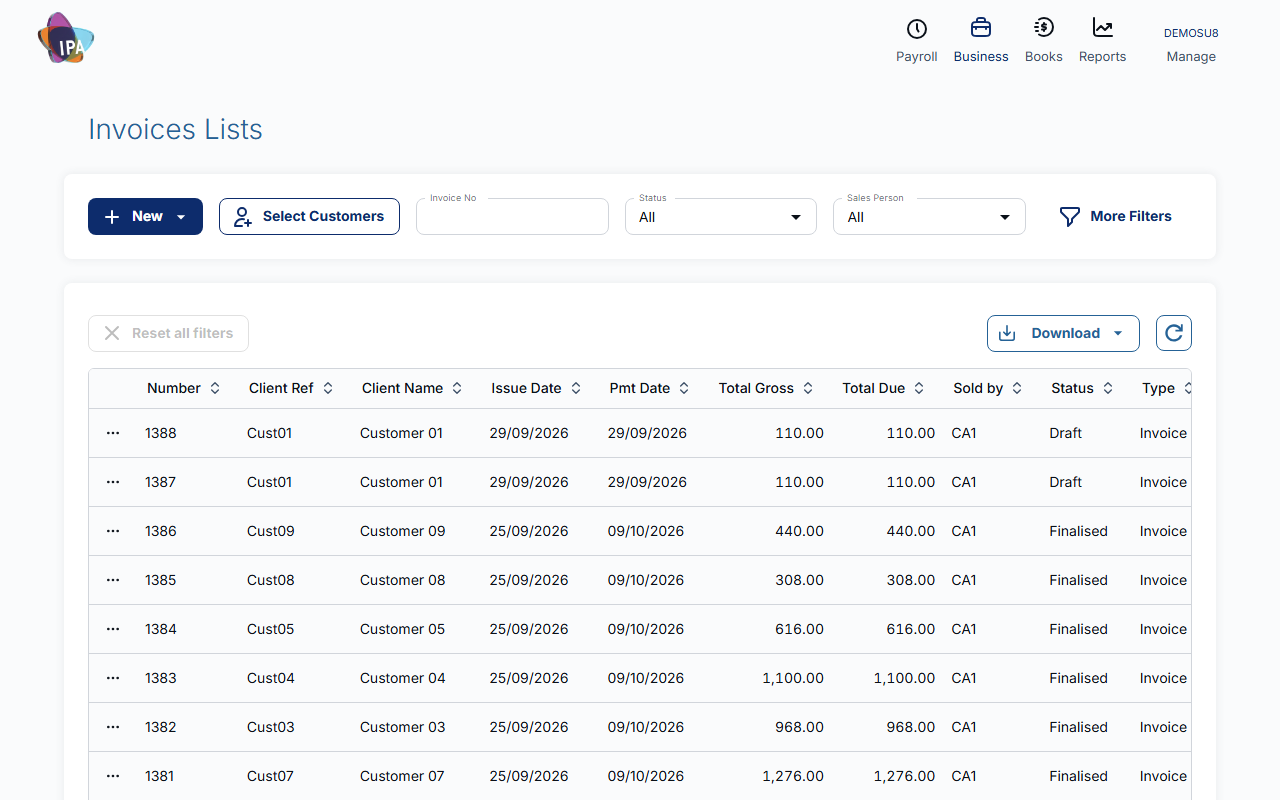1280x800 pixels.
Task: Click Reset all filters button
Action: [168, 333]
